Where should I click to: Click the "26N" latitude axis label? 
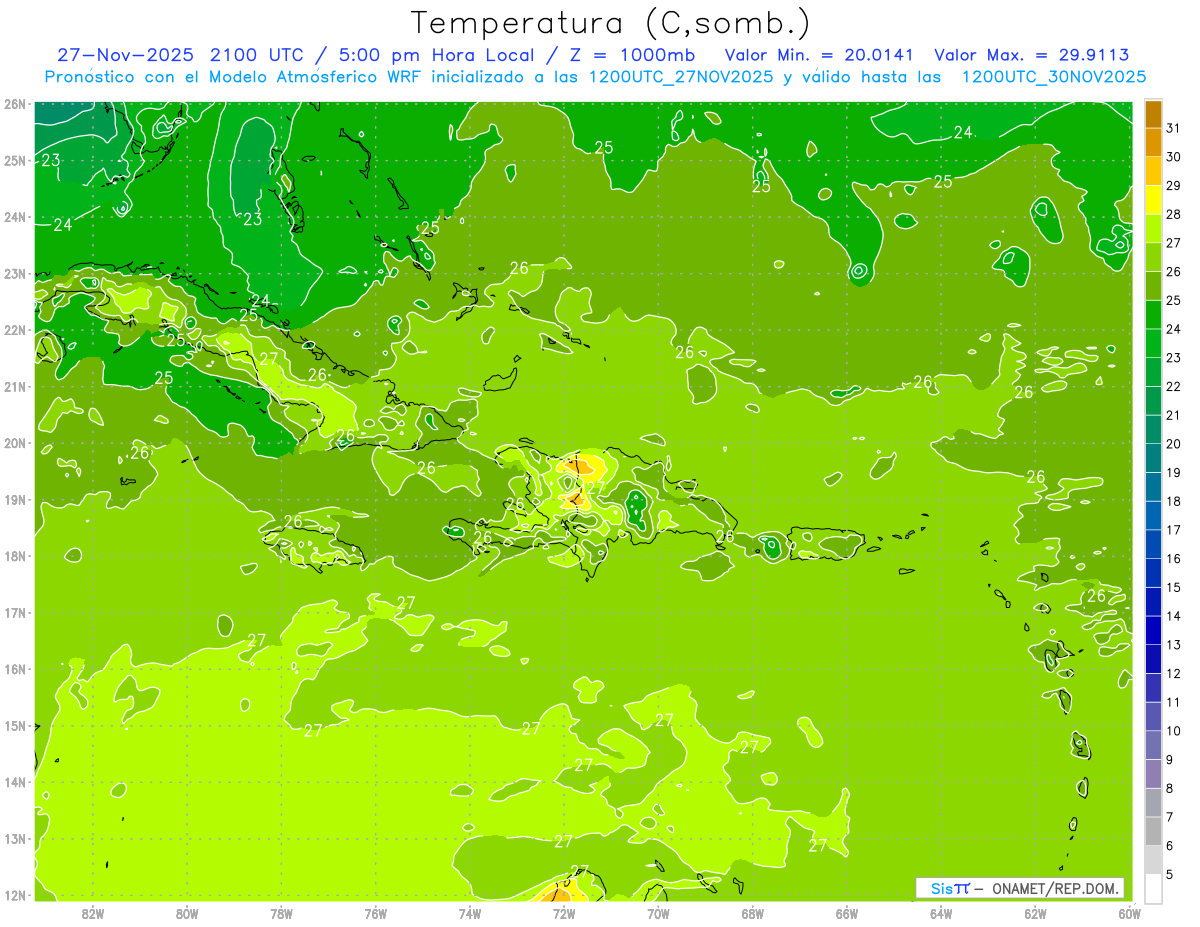[15, 104]
